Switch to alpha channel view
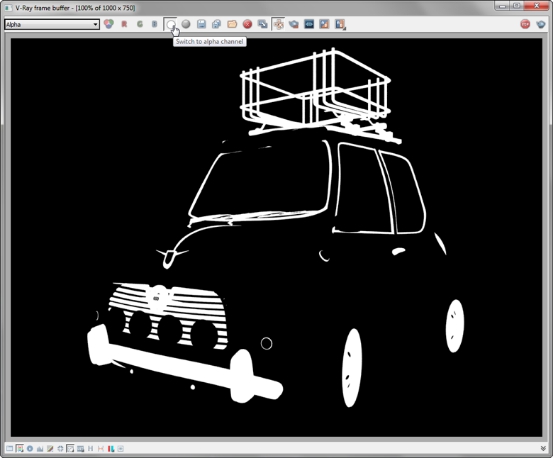 (171, 24)
